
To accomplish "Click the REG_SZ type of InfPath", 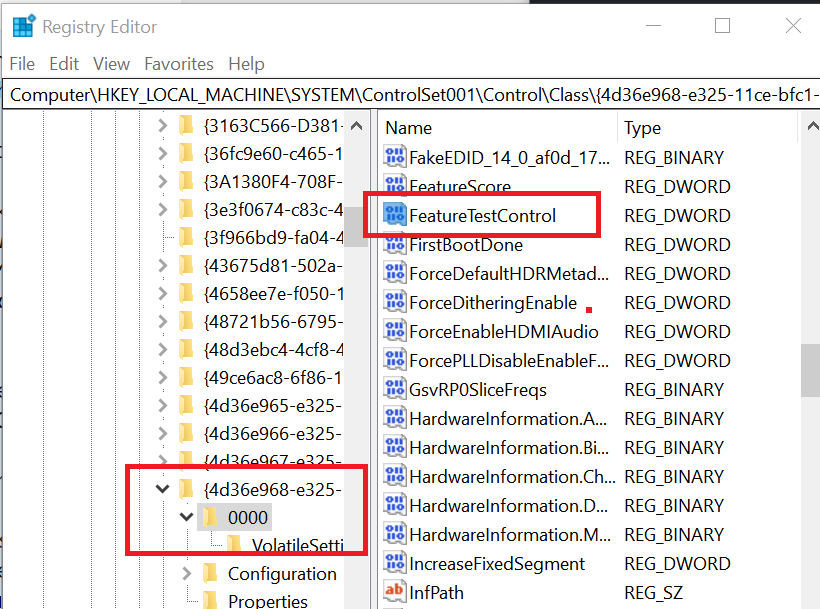I will (653, 593).
